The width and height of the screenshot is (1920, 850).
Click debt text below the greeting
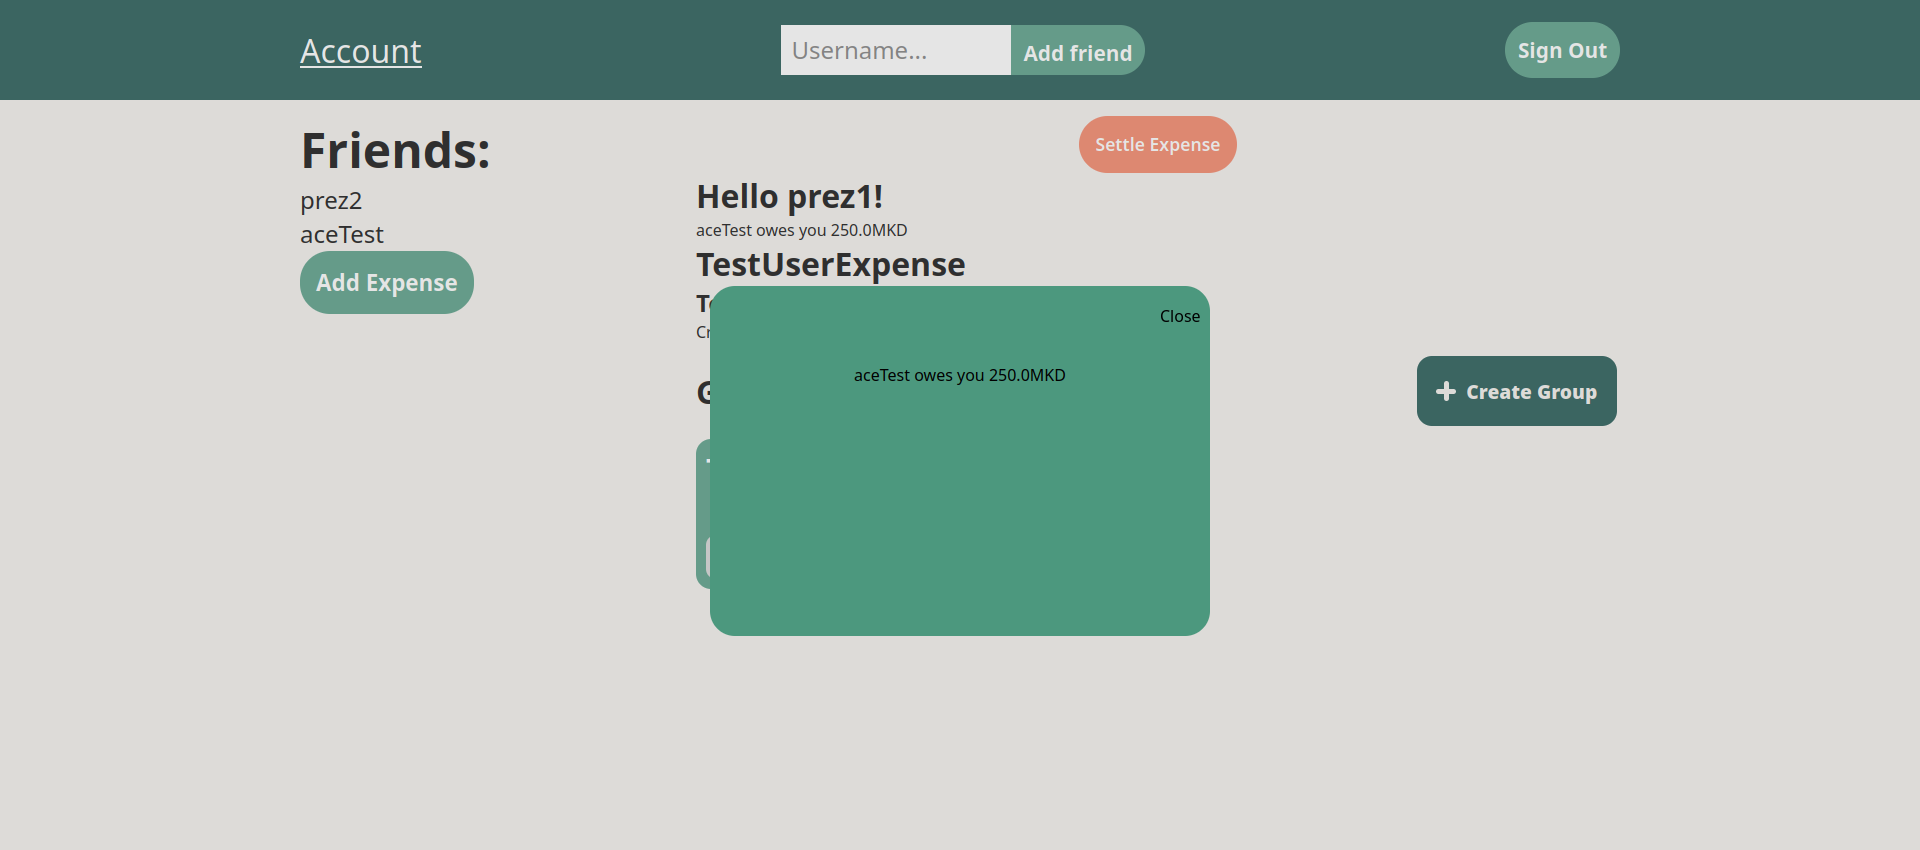click(801, 230)
